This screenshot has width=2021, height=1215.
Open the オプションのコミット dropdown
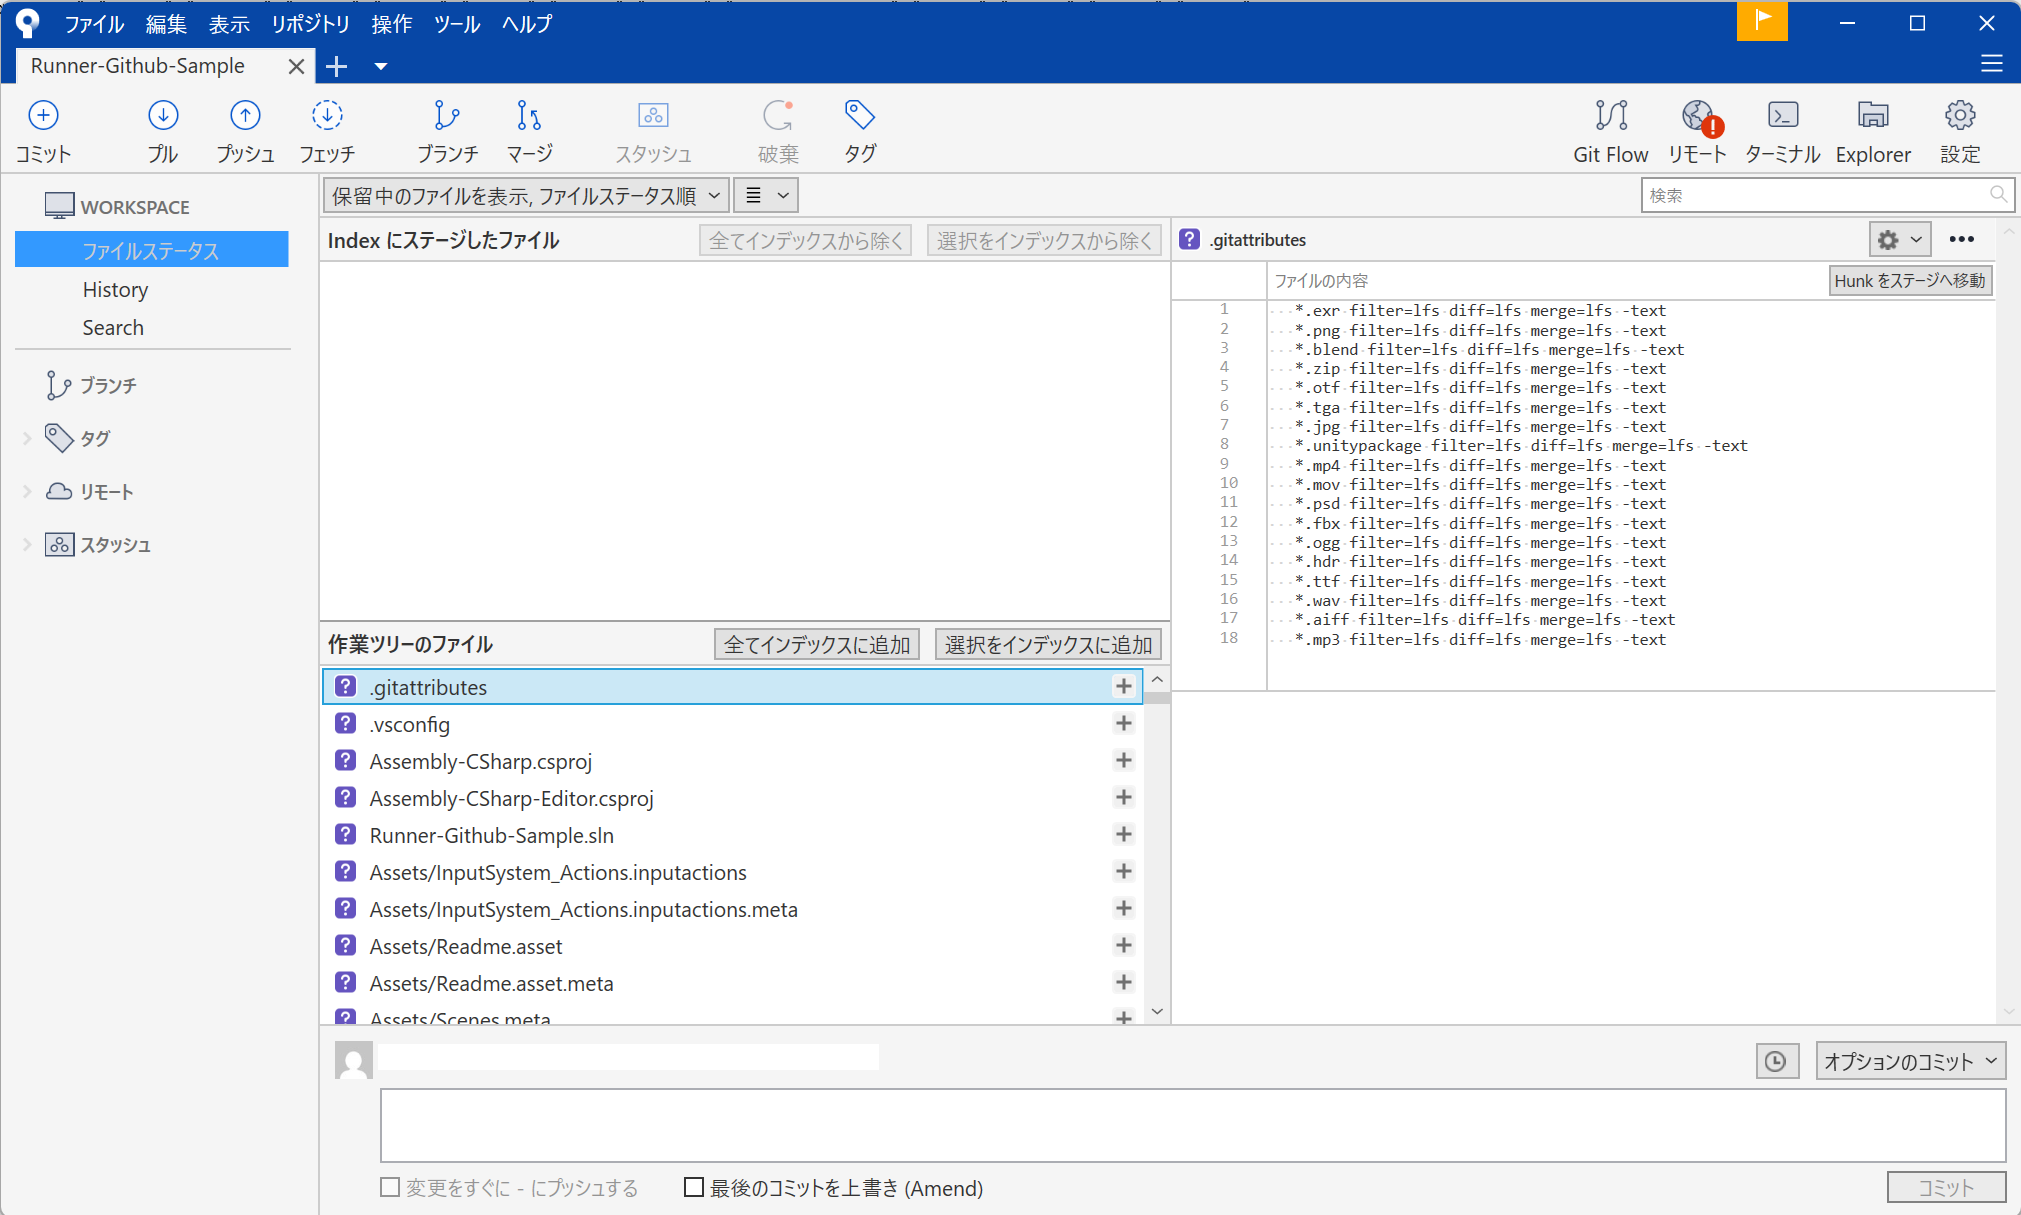1910,1060
